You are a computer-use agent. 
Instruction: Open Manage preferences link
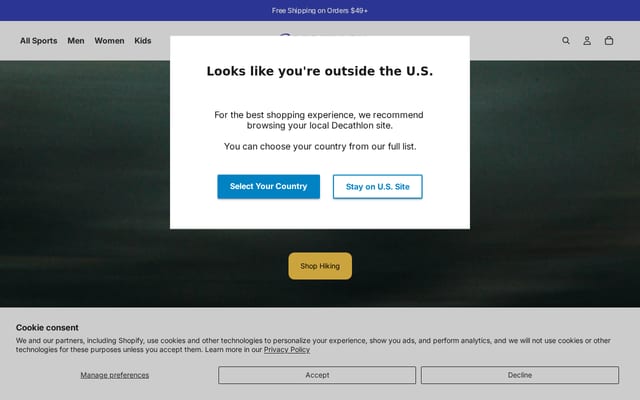click(115, 375)
